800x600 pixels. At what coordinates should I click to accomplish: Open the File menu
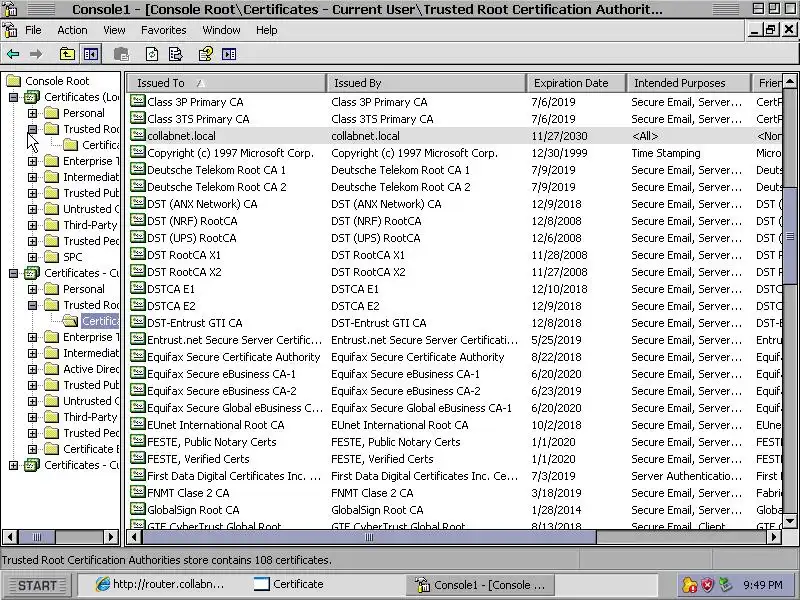pos(33,30)
